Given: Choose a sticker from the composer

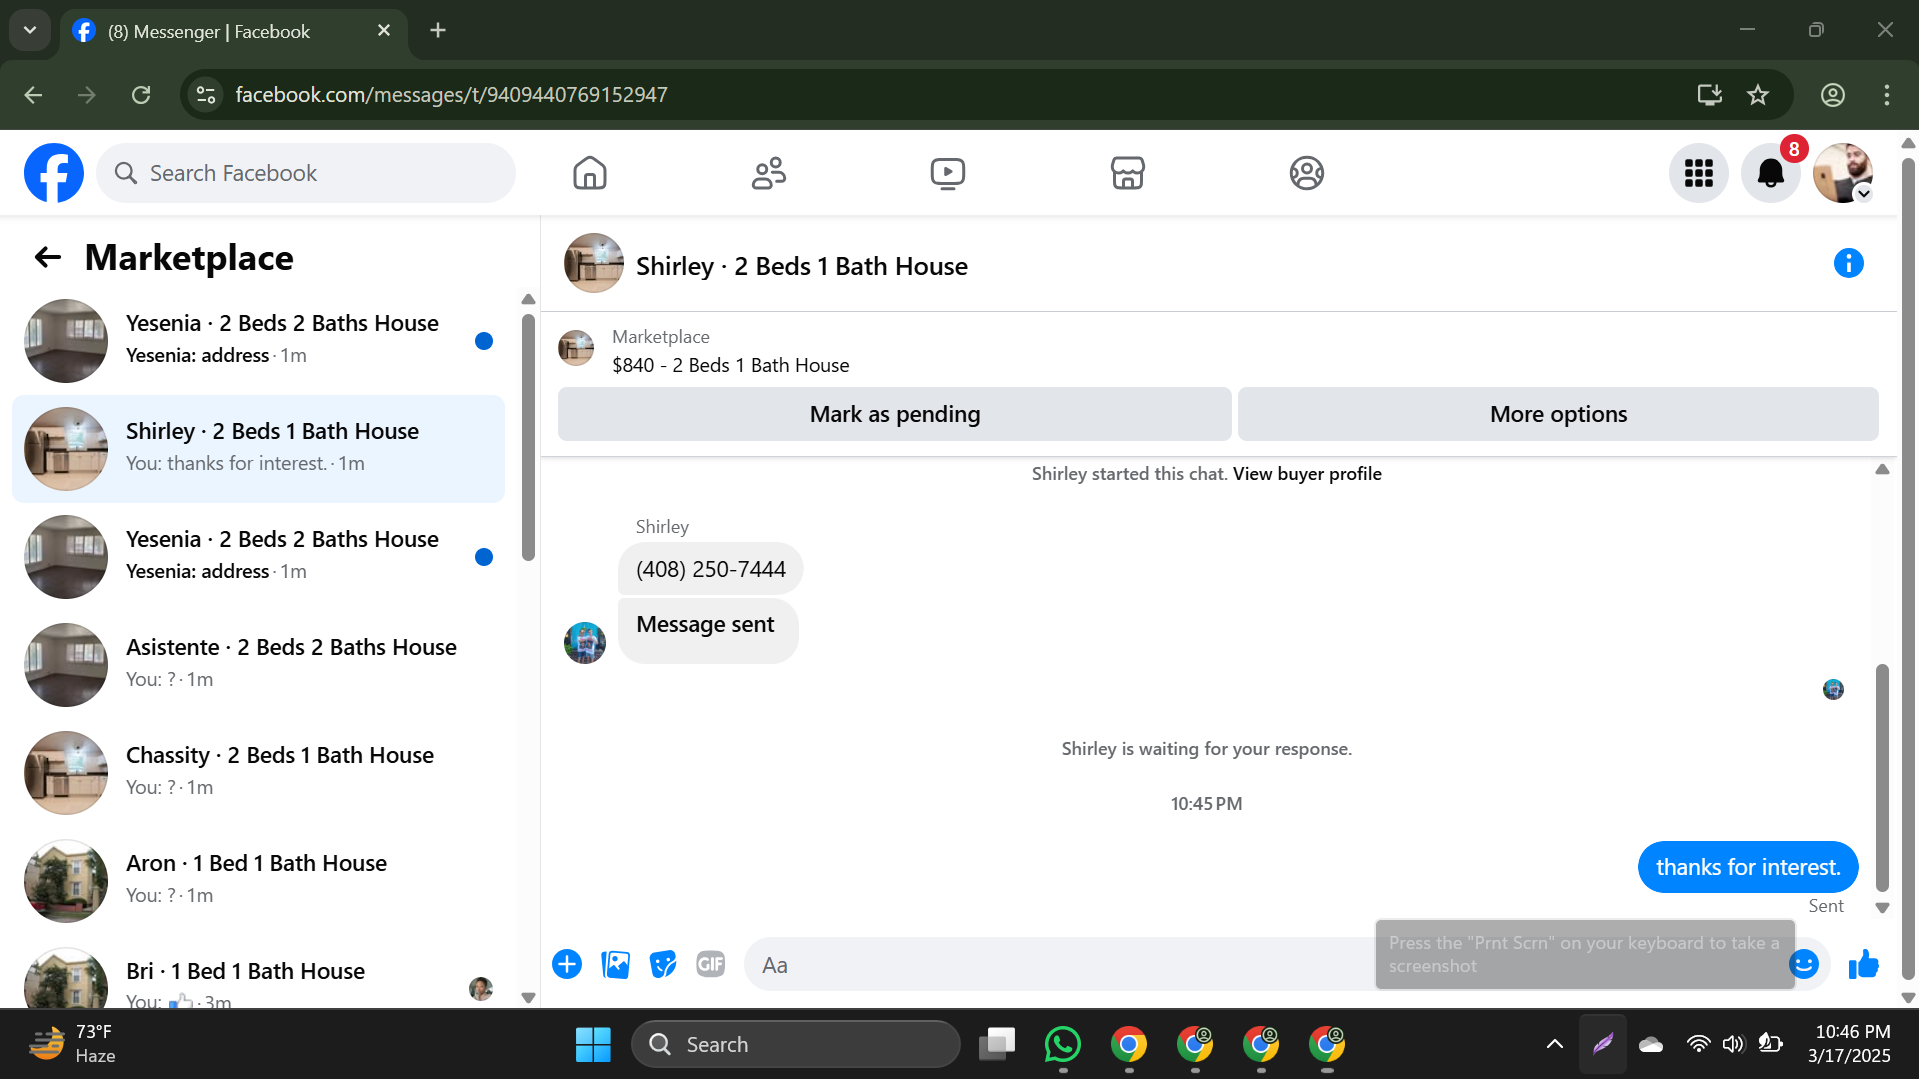Looking at the screenshot, I should (x=663, y=964).
